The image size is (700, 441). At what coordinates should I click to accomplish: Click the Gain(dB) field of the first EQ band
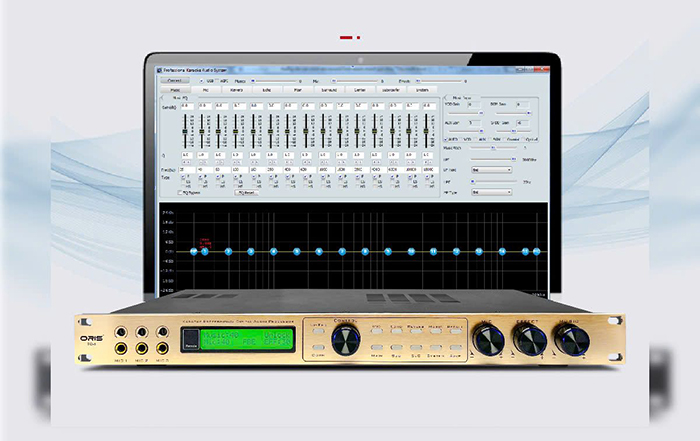click(187, 106)
